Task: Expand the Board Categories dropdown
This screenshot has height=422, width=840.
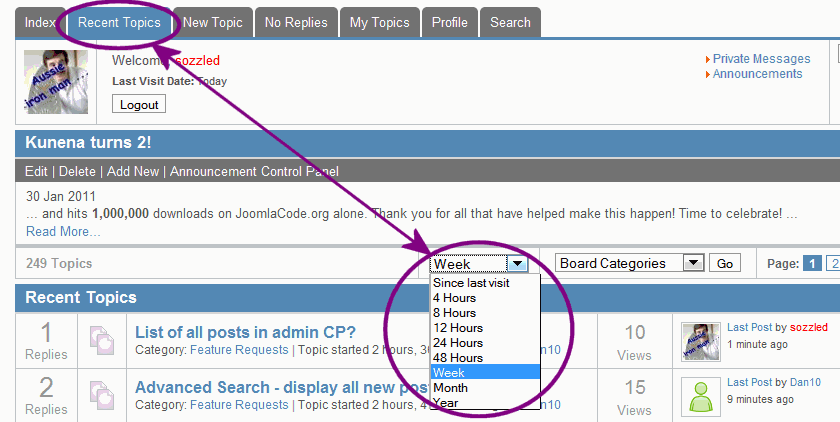Action: click(693, 263)
